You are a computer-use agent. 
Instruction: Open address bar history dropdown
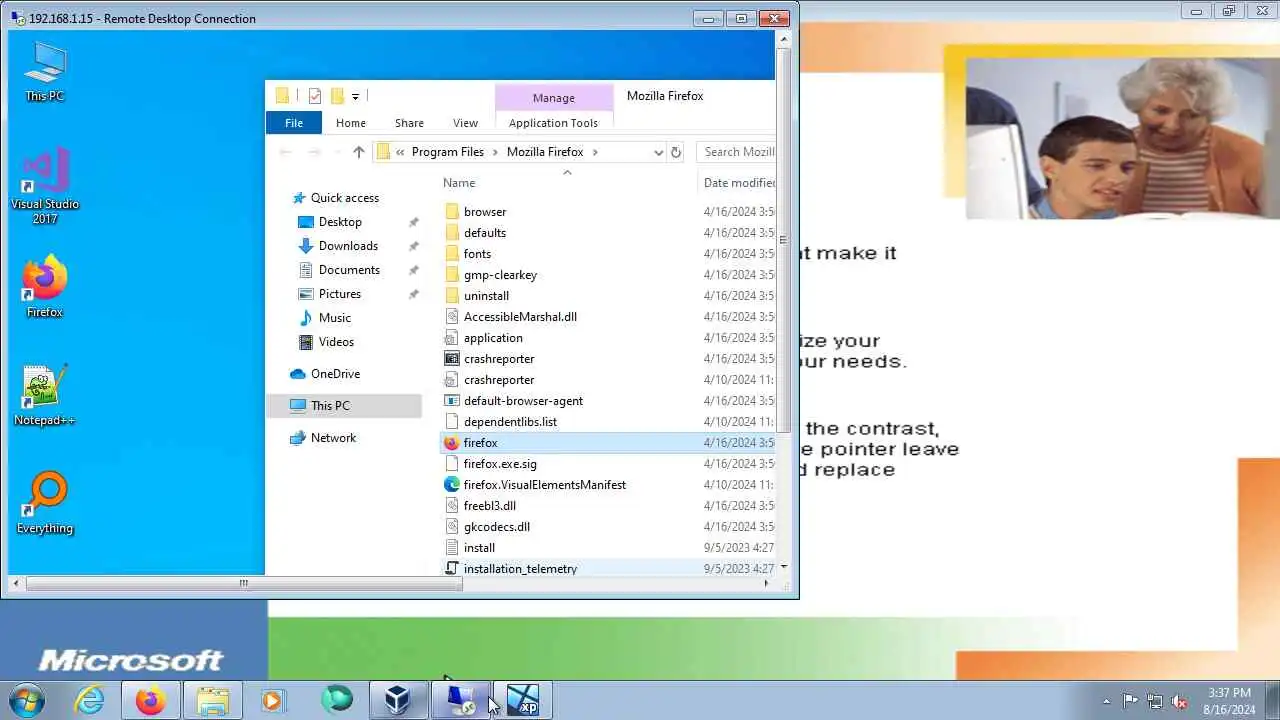[x=658, y=152]
